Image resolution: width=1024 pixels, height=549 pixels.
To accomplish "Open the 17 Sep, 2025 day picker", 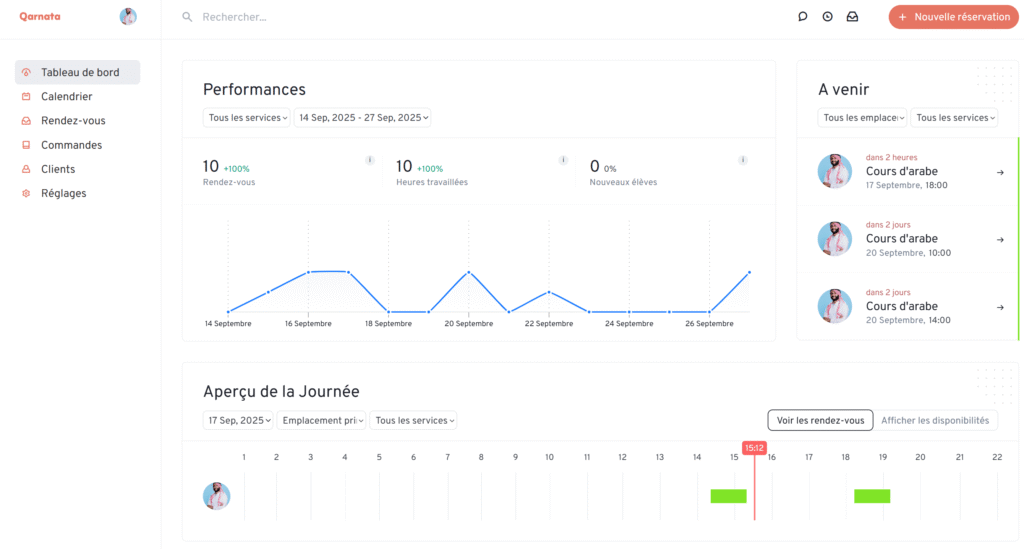I will click(x=238, y=421).
